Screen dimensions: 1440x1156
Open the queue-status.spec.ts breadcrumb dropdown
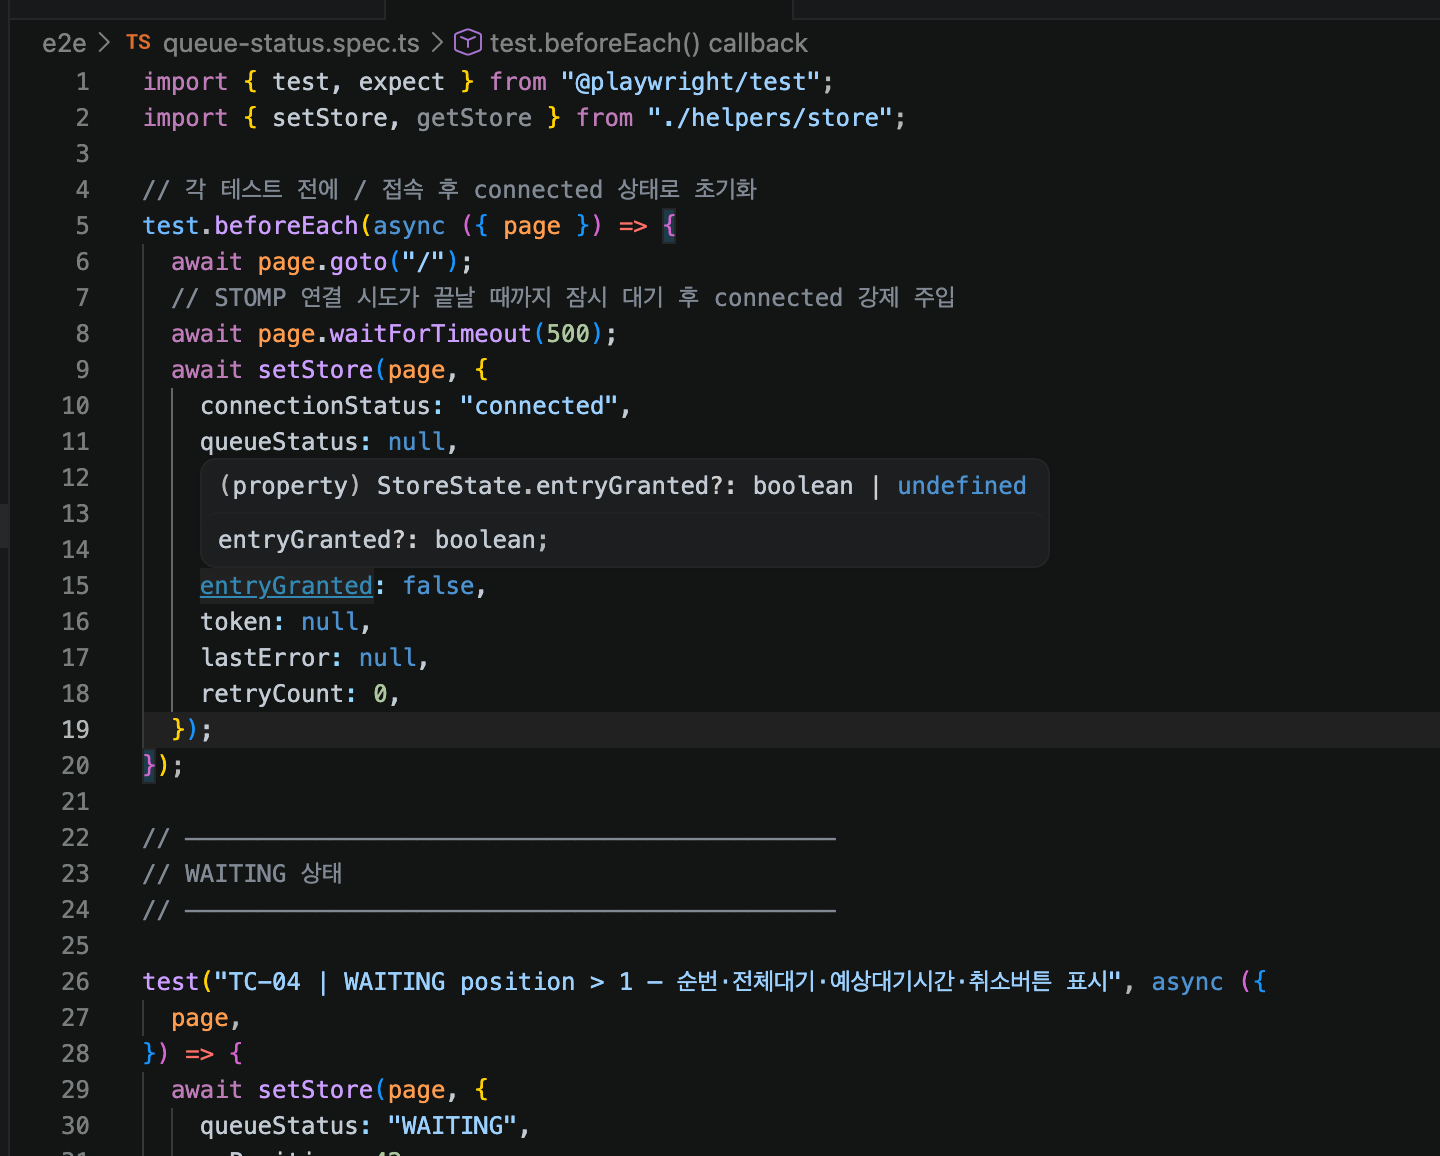(291, 43)
